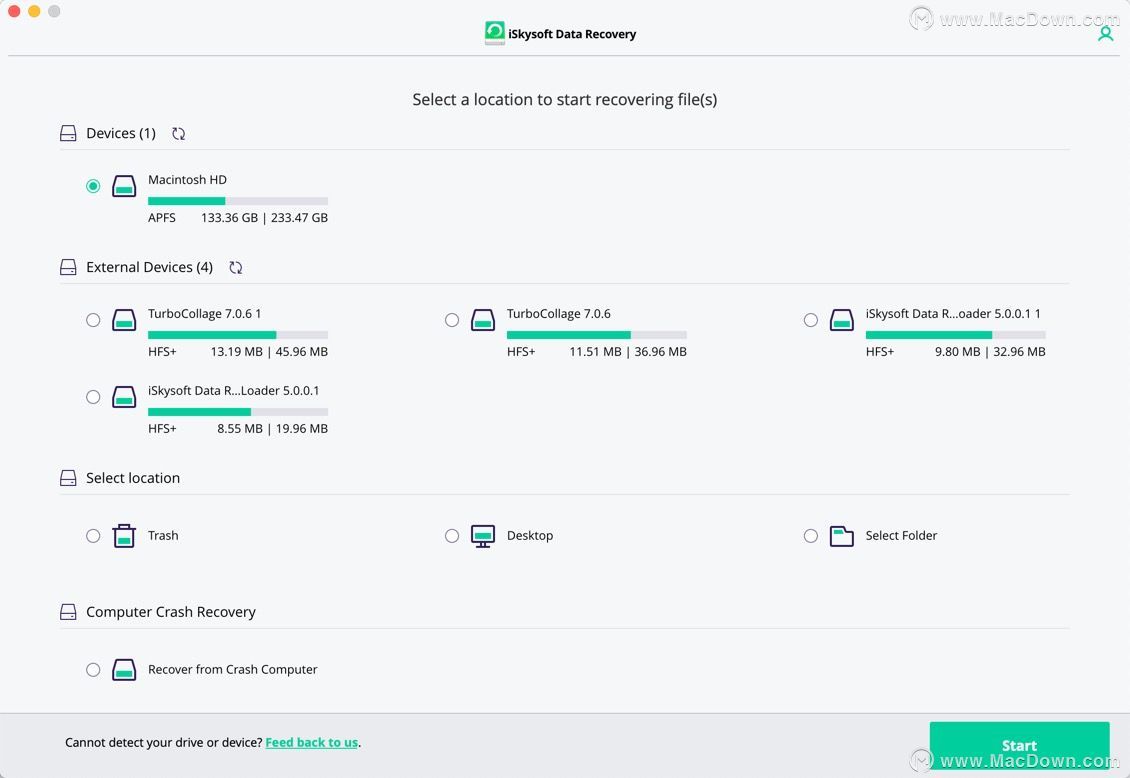The image size is (1130, 778).
Task: Click the 19.96 MB iSkysoft usage bar
Action: 238,412
